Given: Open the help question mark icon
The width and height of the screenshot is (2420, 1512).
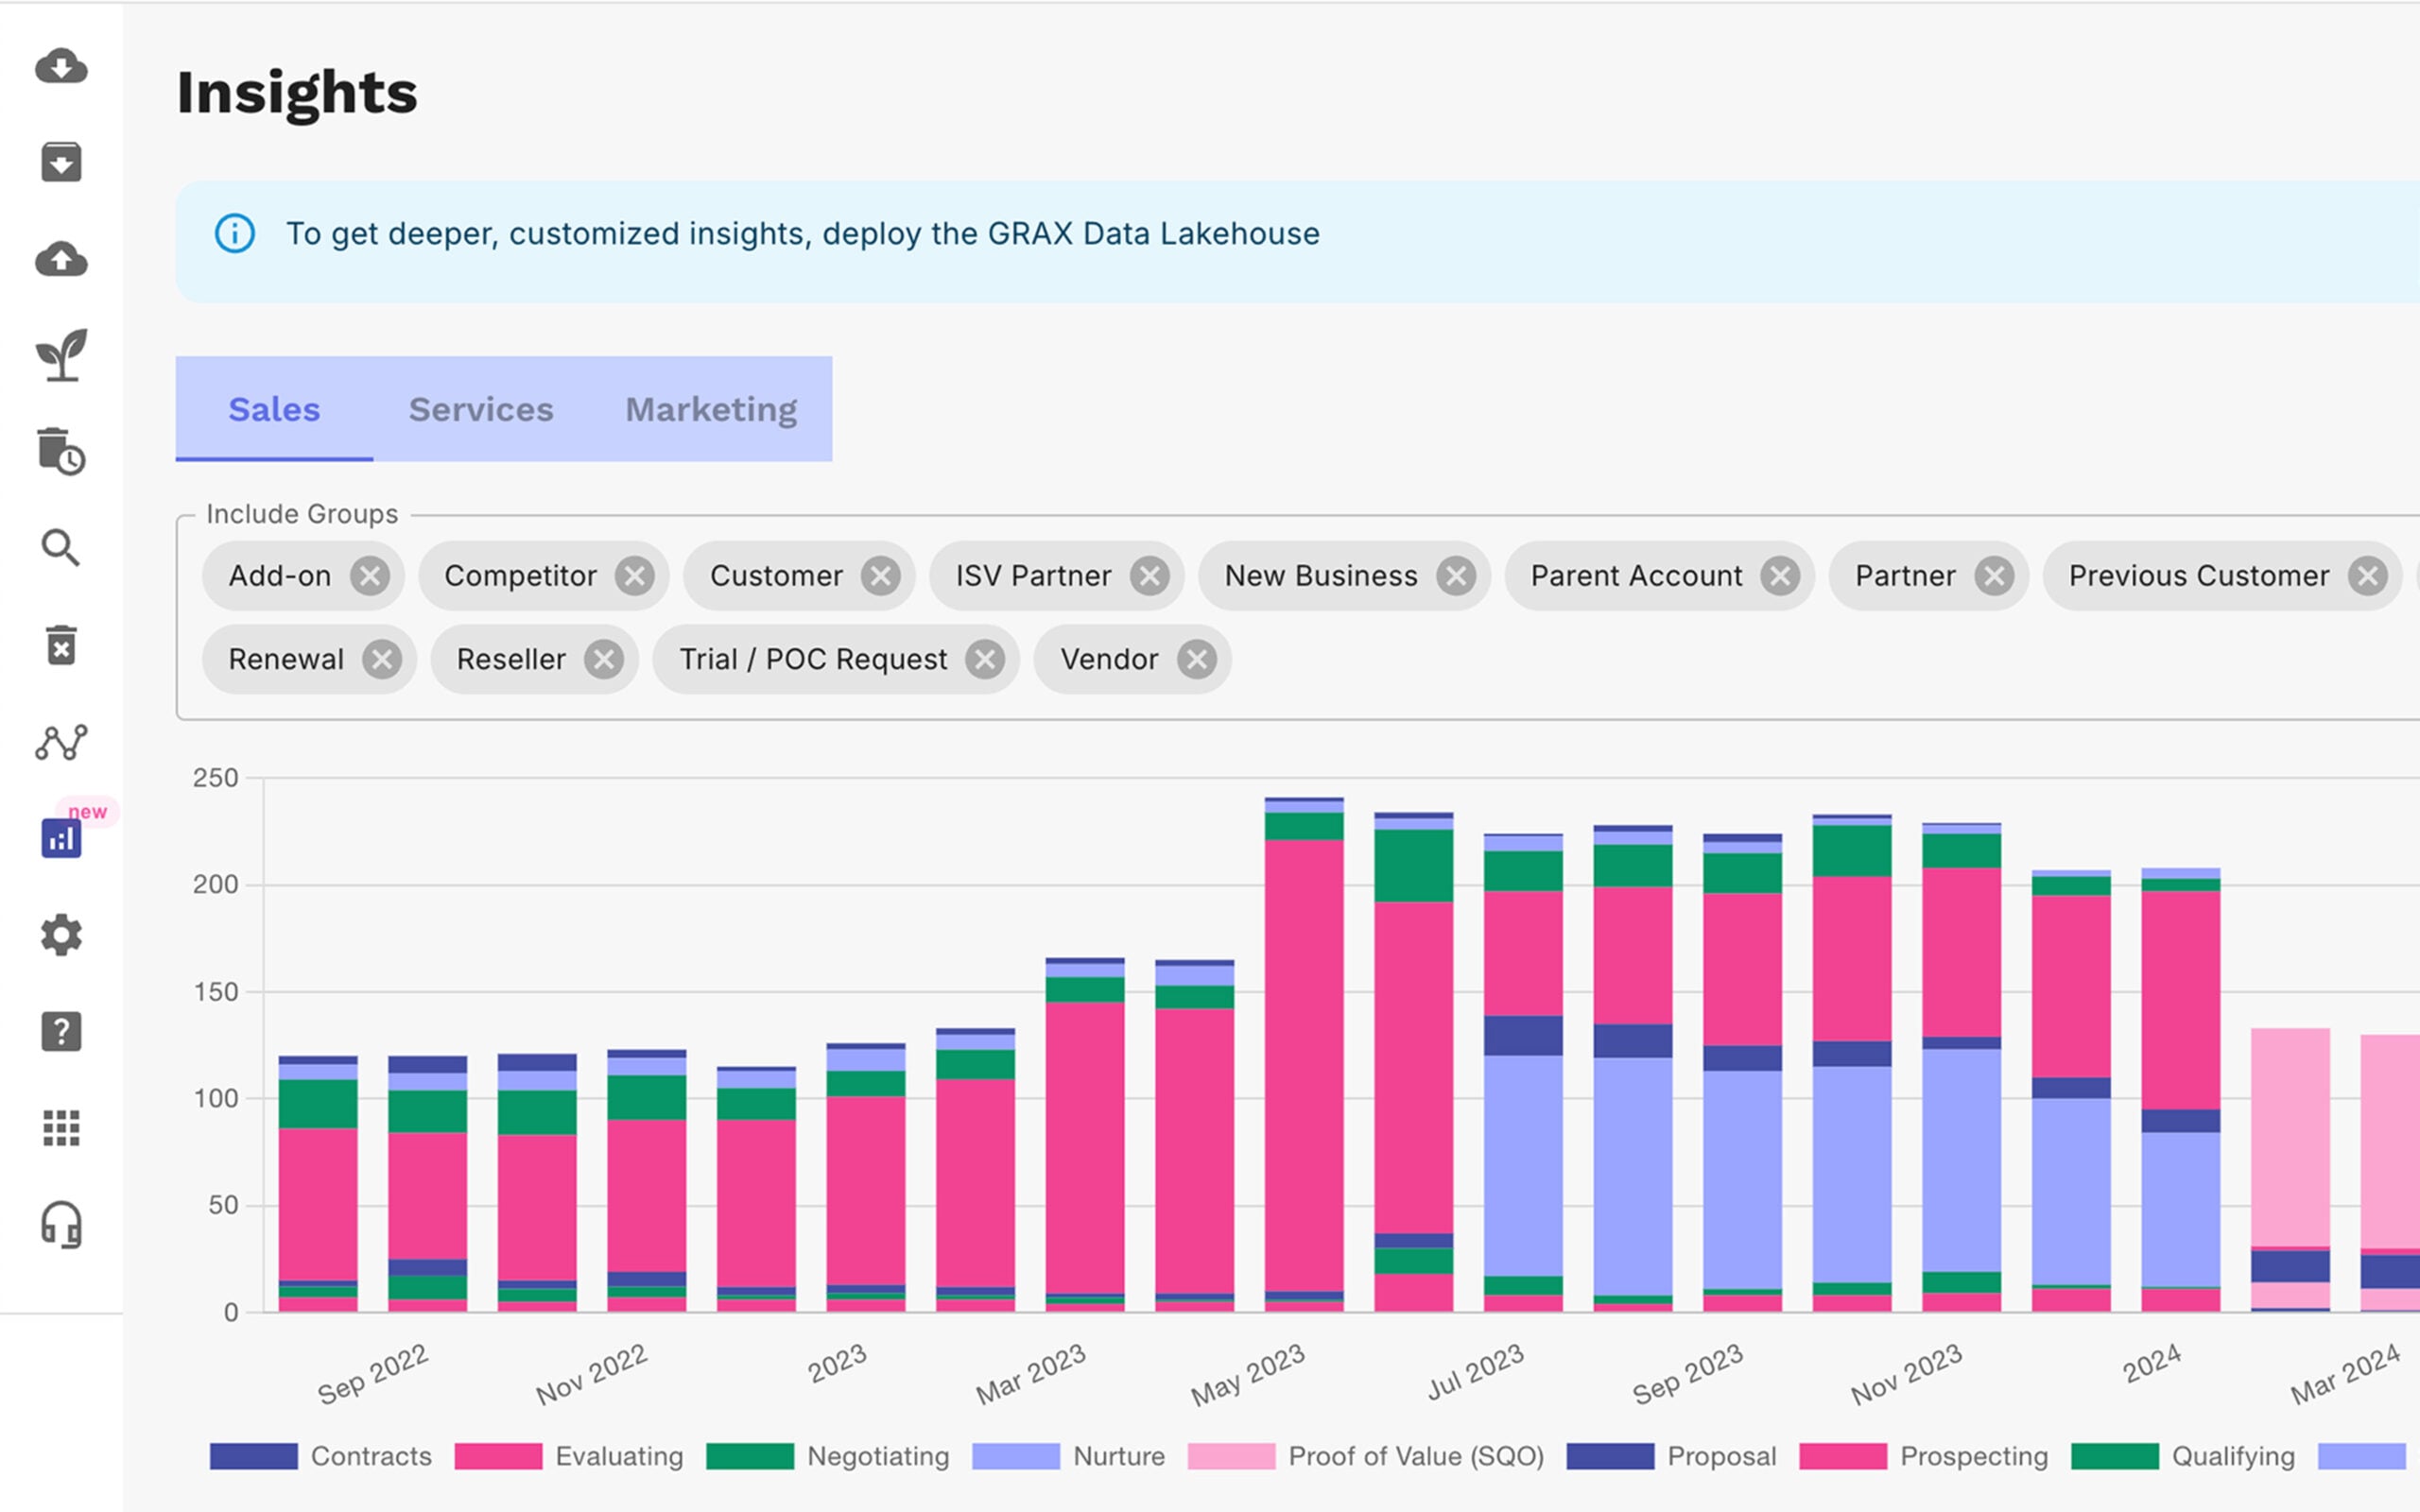Looking at the screenshot, I should (x=61, y=1031).
